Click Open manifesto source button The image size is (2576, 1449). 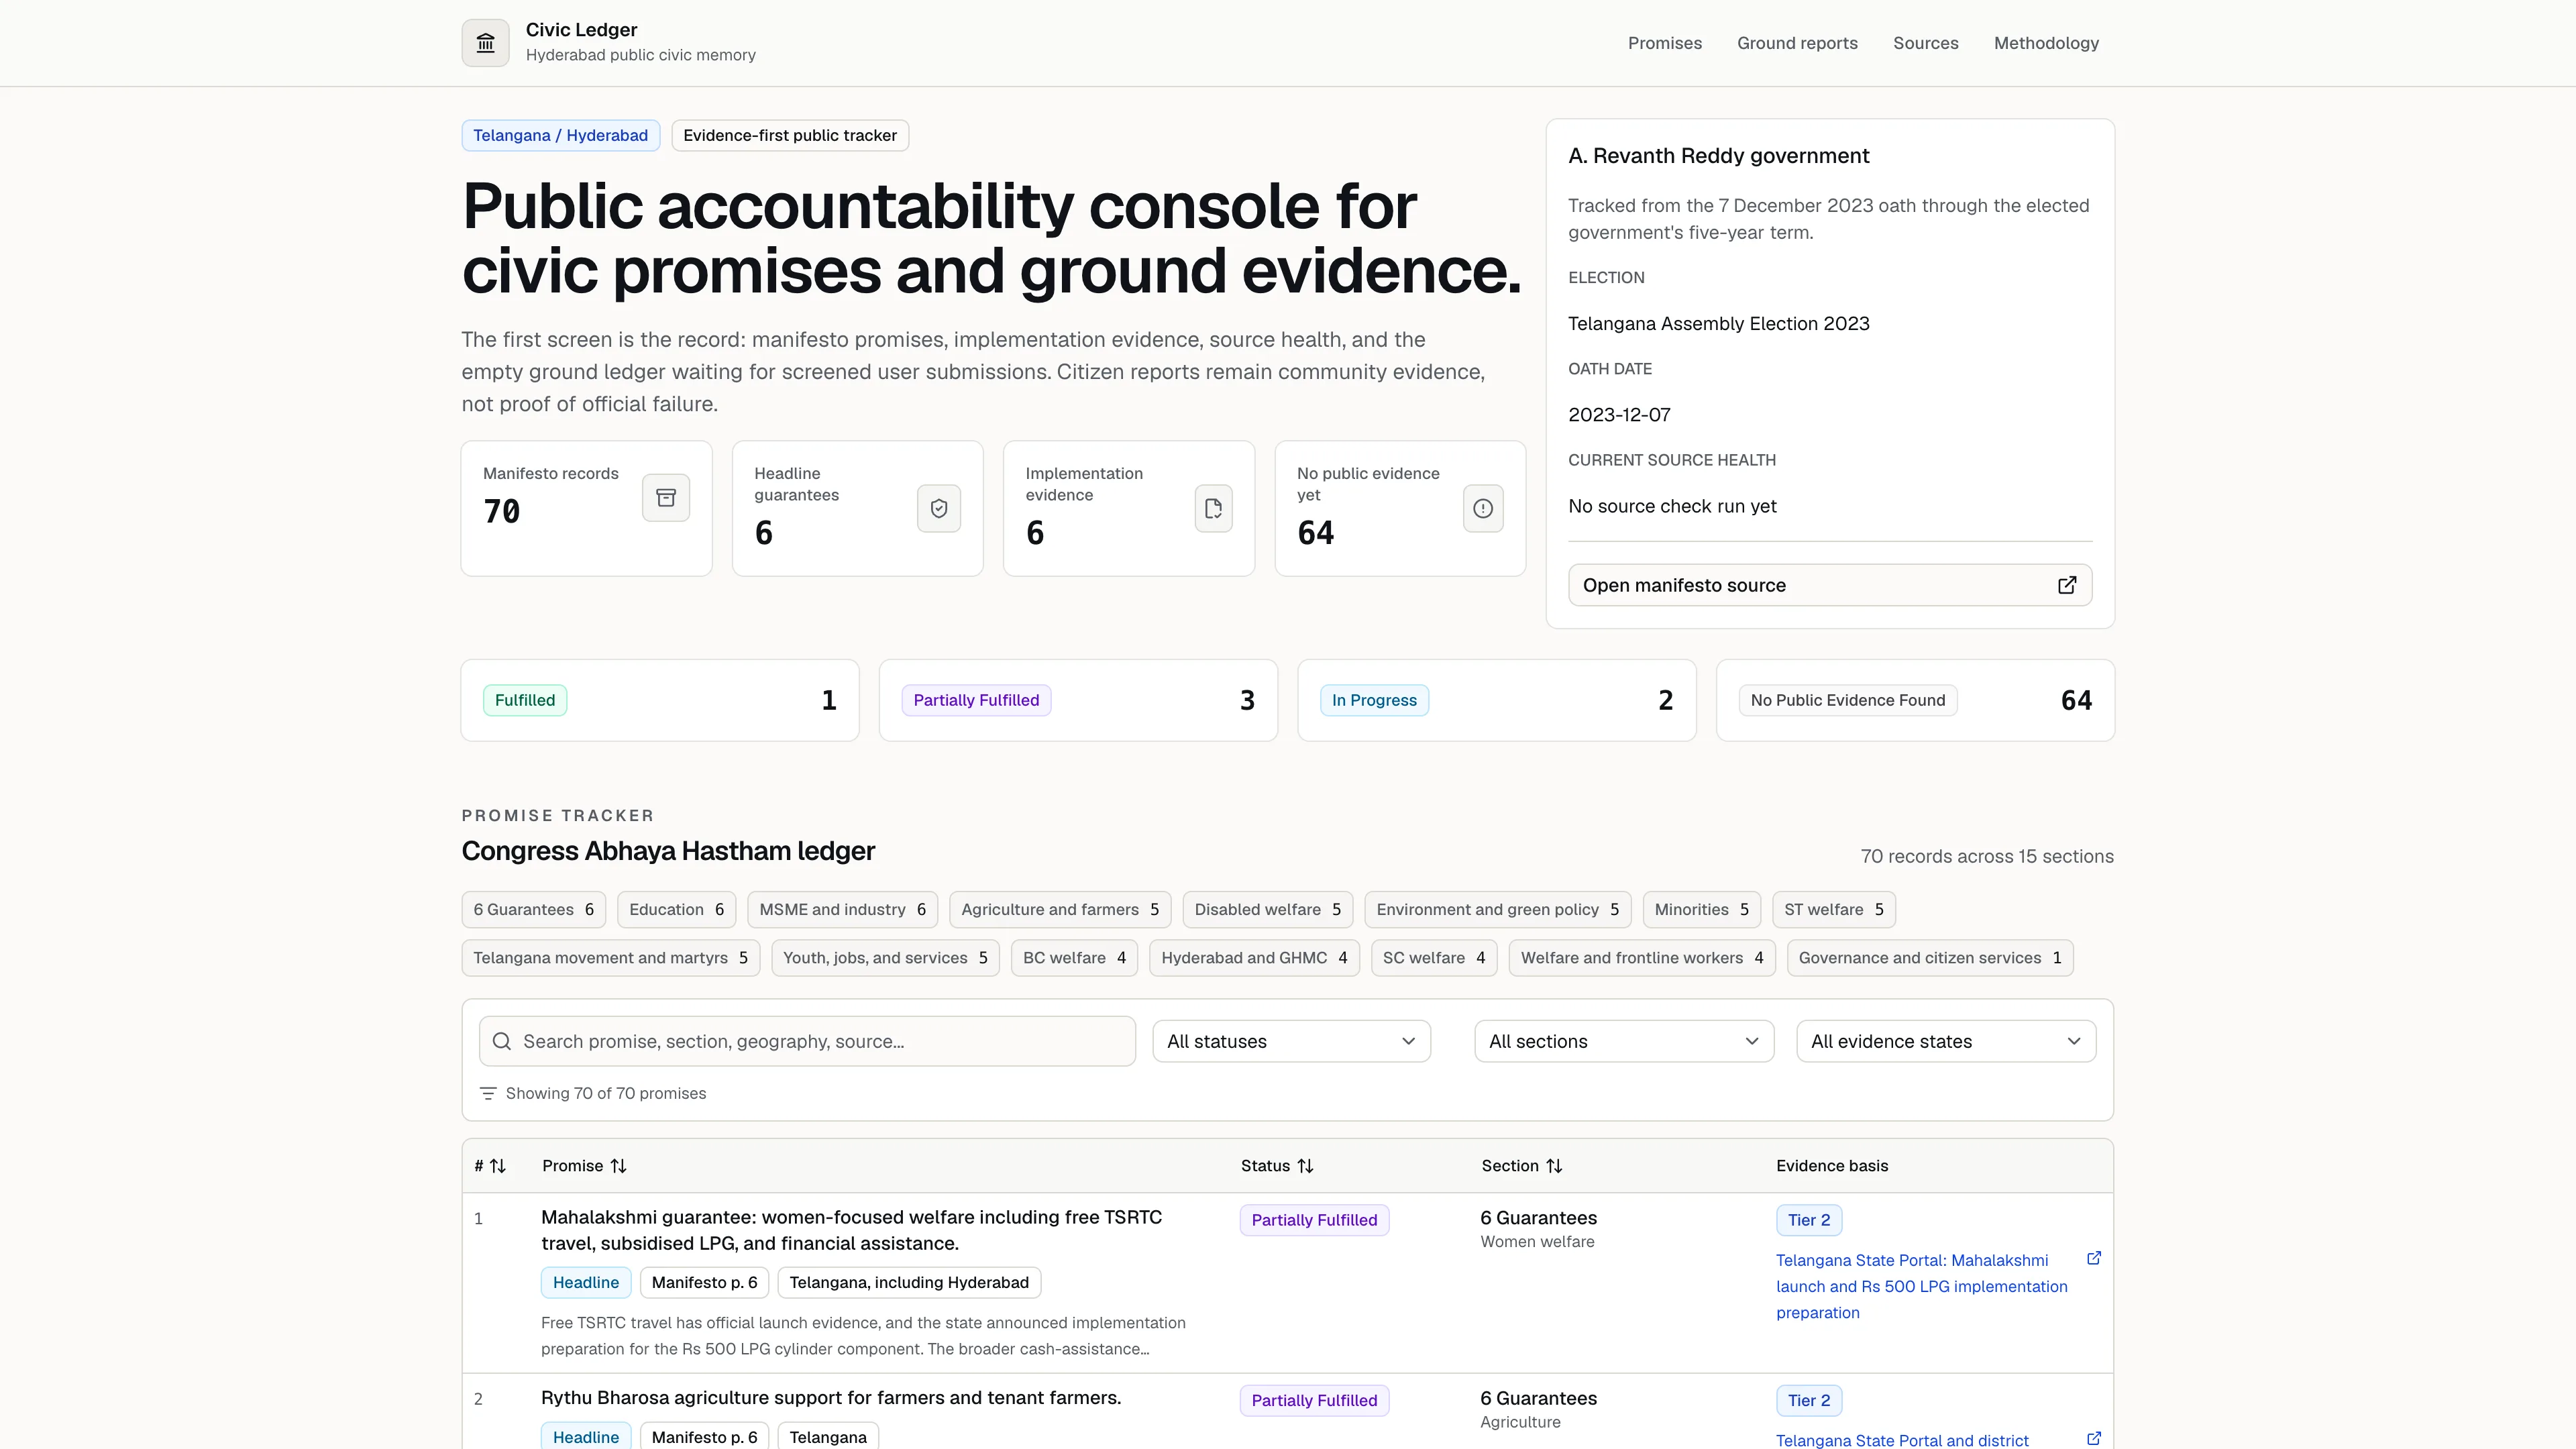click(1830, 585)
